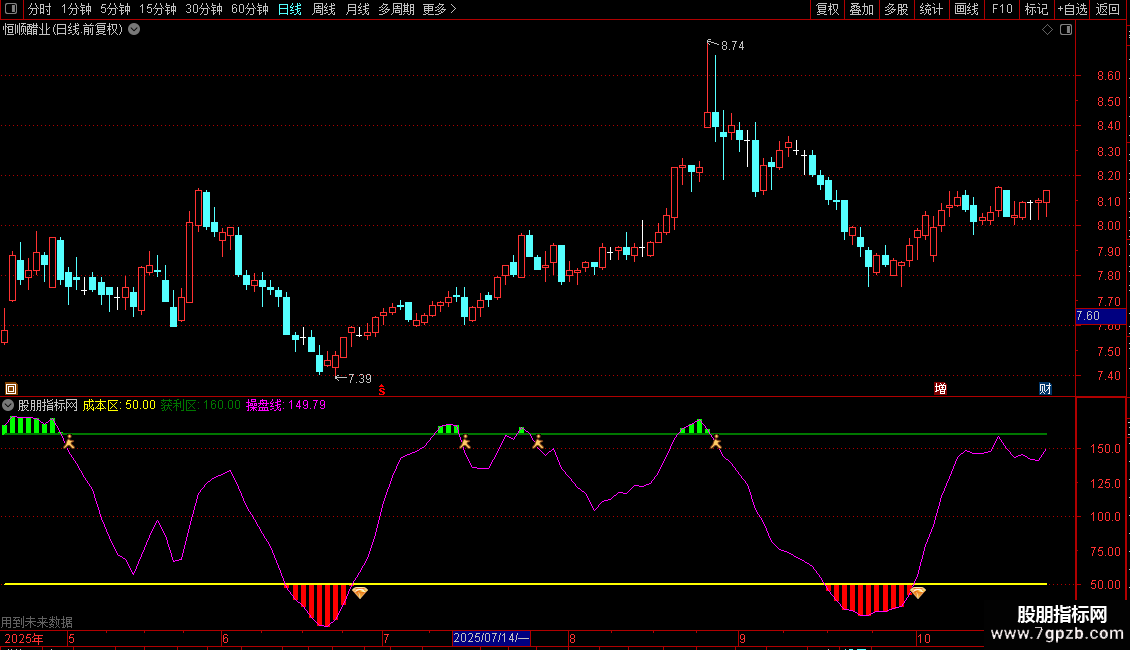1130x650 pixels.
Task: Switch to the 周线 weekly chart
Action: (324, 9)
